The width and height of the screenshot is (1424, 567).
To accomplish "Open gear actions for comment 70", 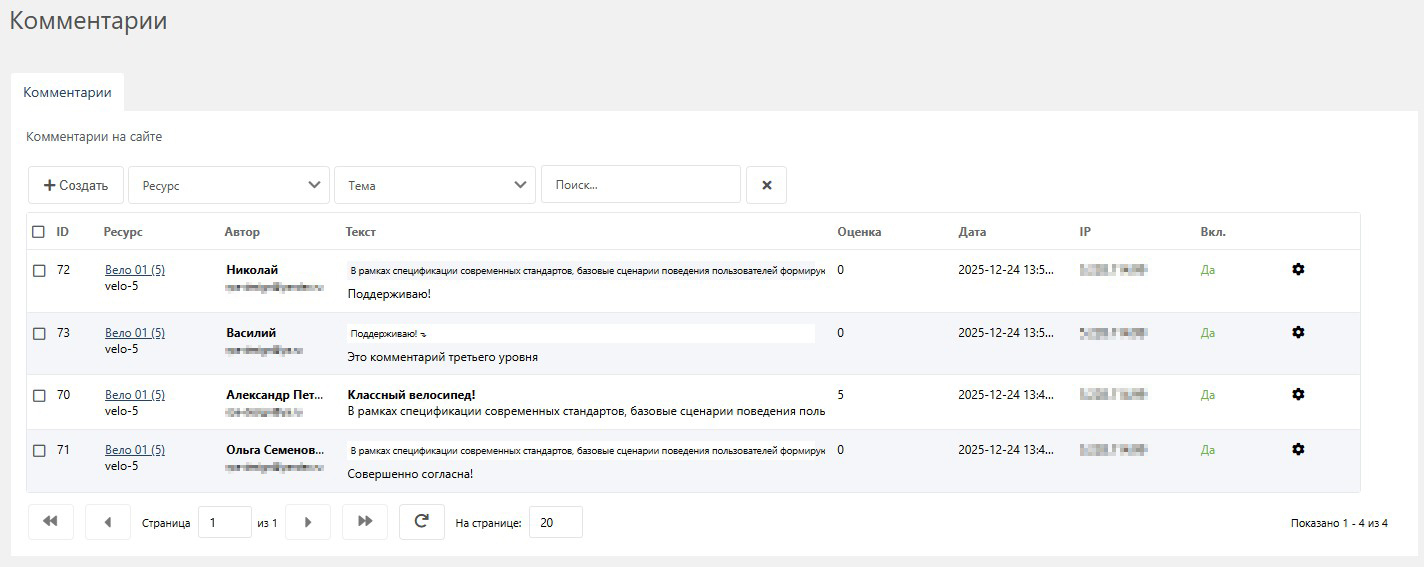I will [1298, 394].
